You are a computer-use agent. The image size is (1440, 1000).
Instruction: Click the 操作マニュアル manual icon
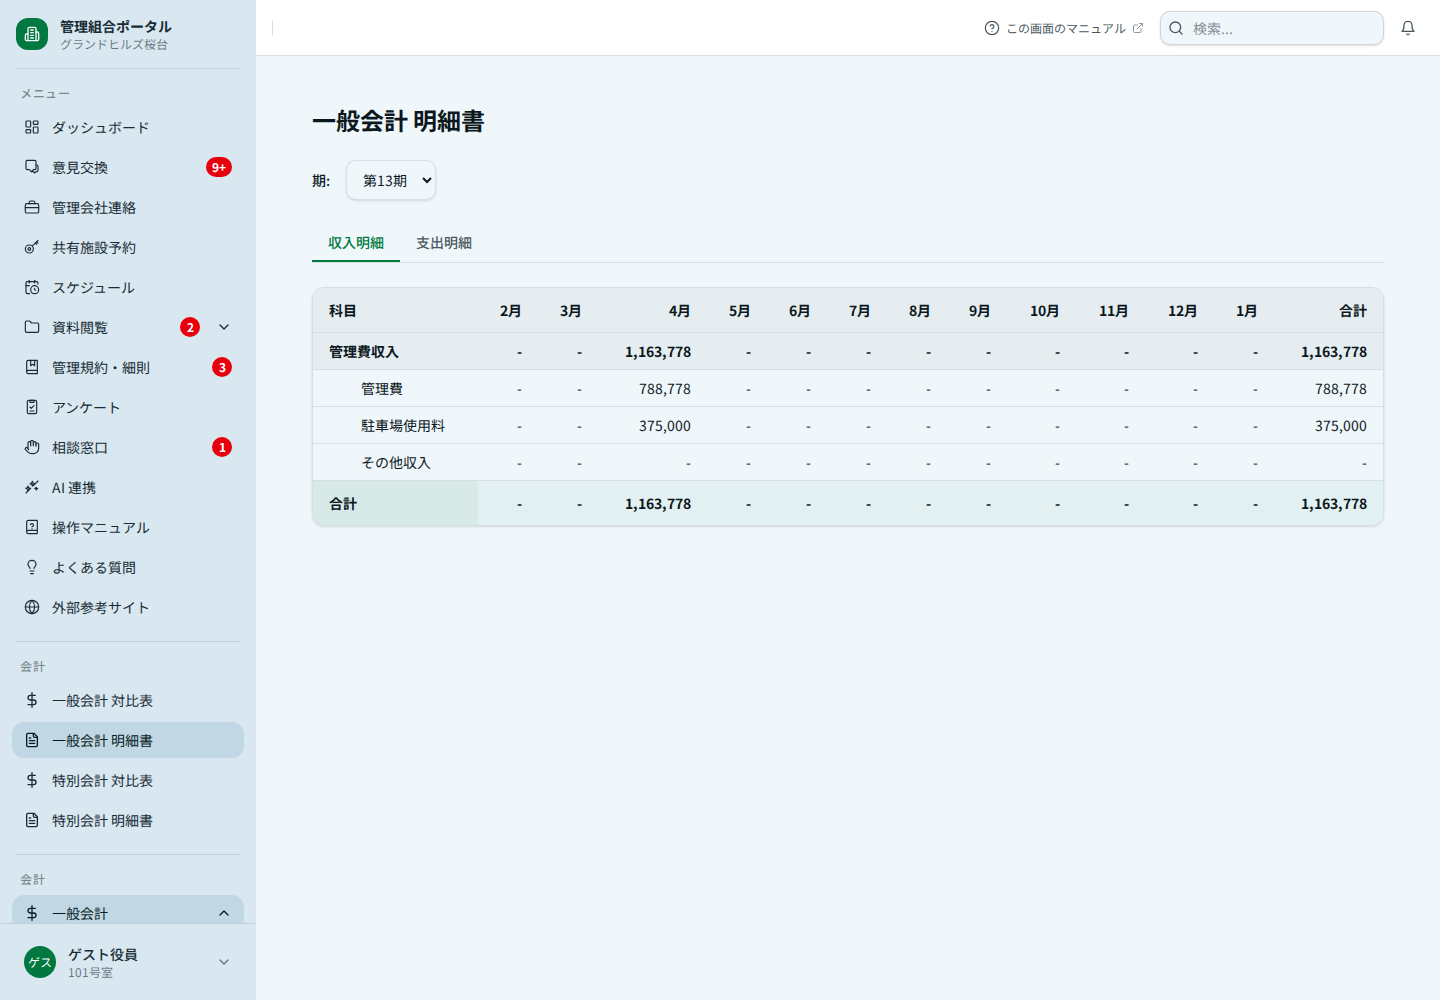[x=32, y=527]
